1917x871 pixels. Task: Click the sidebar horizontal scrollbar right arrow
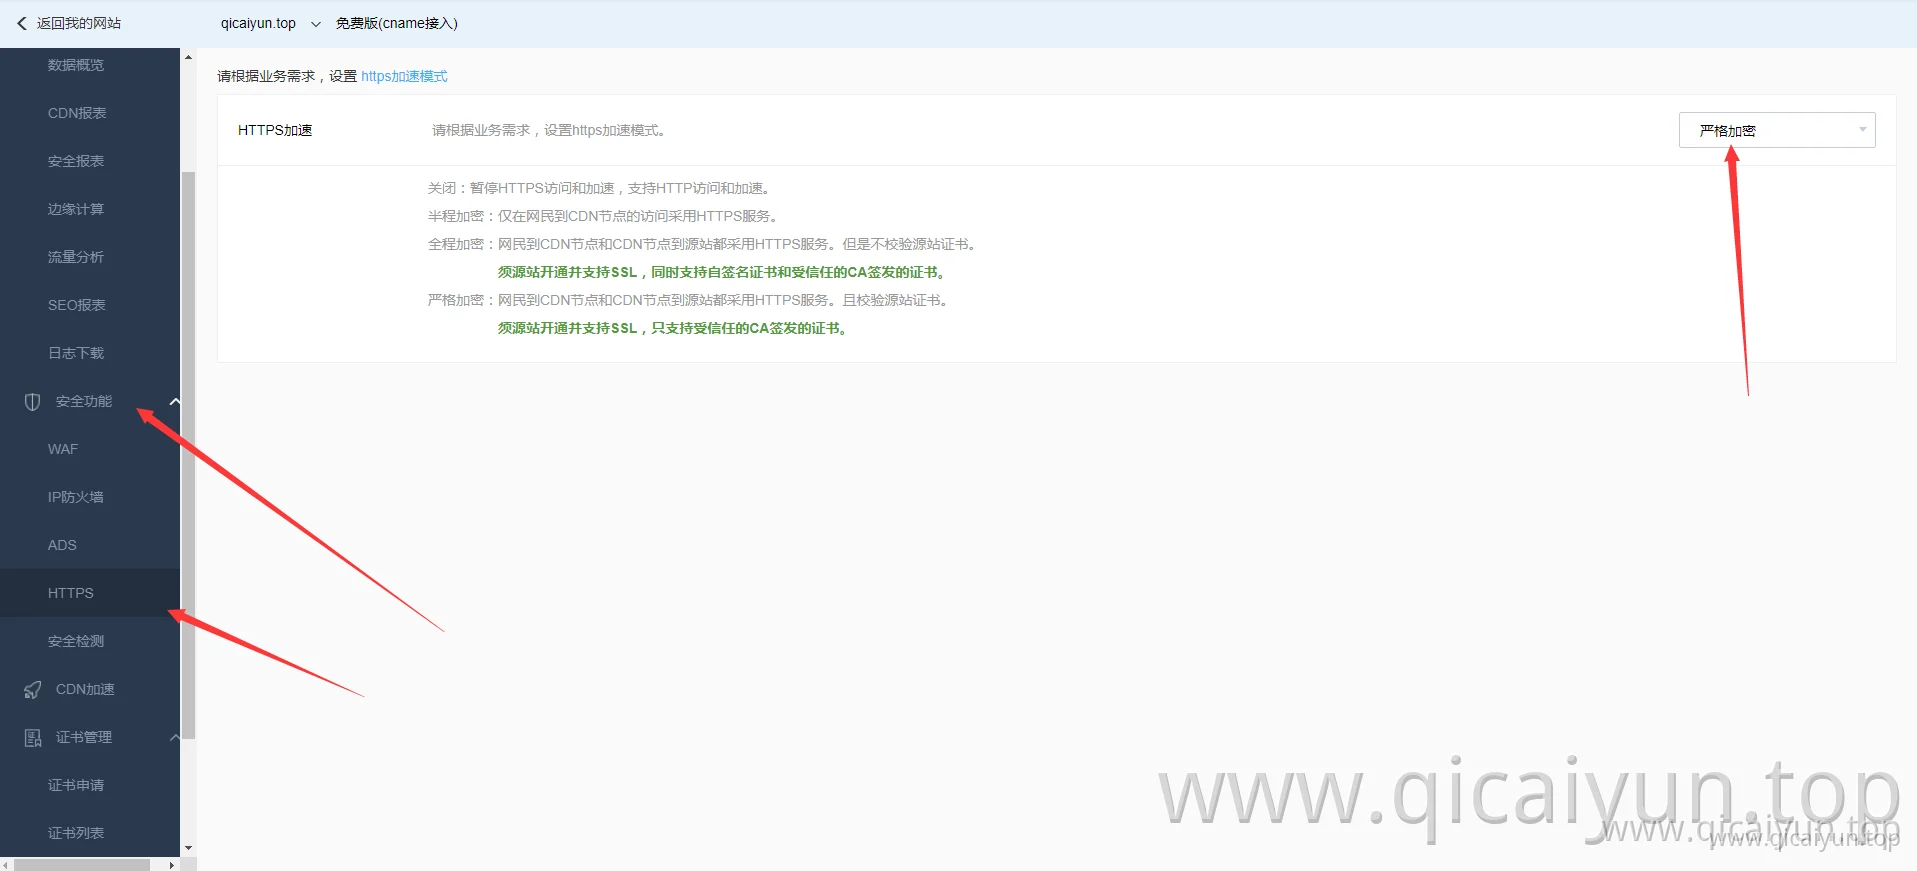pyautogui.click(x=172, y=865)
